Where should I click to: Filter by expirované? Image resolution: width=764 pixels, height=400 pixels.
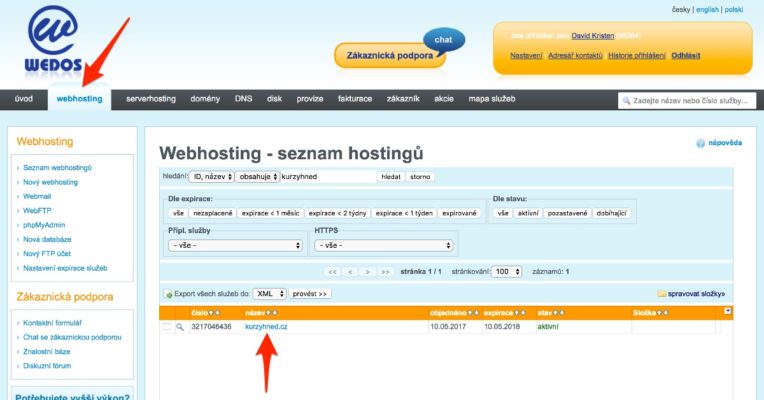[459, 213]
